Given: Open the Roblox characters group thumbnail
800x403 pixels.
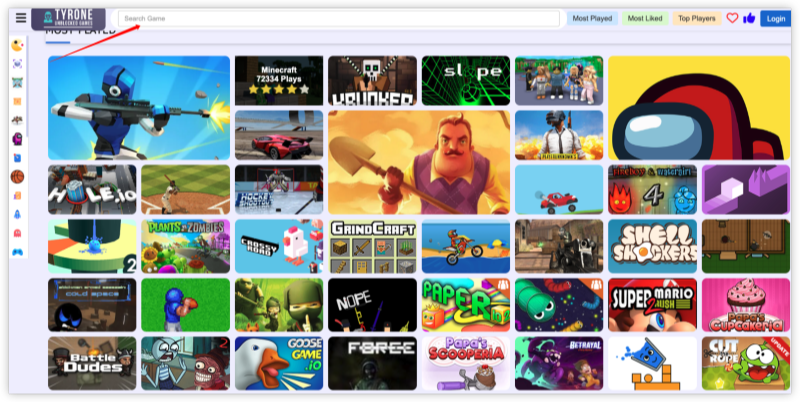Looking at the screenshot, I should click(559, 81).
